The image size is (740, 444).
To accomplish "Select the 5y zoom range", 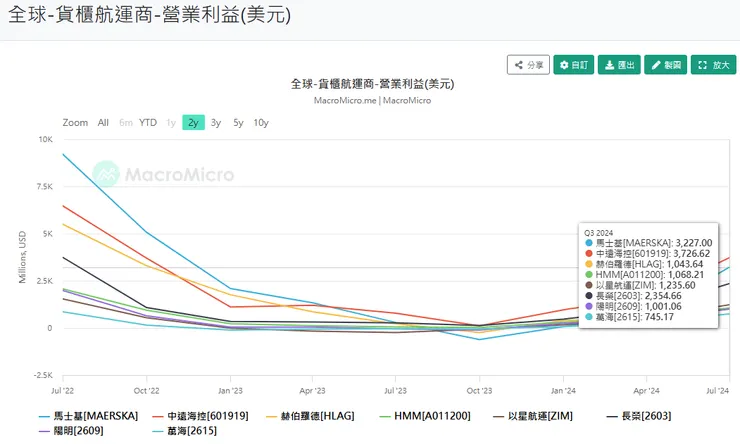I will coord(238,123).
